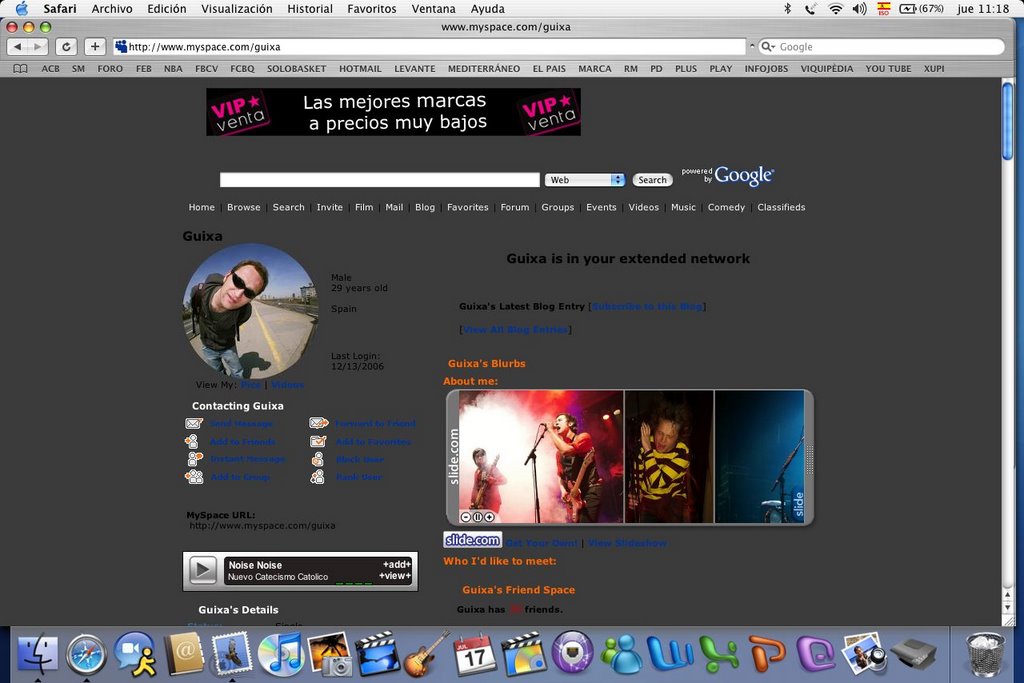The width and height of the screenshot is (1024, 683).
Task: Launch iDVD from the Dock
Action: pos(524,654)
